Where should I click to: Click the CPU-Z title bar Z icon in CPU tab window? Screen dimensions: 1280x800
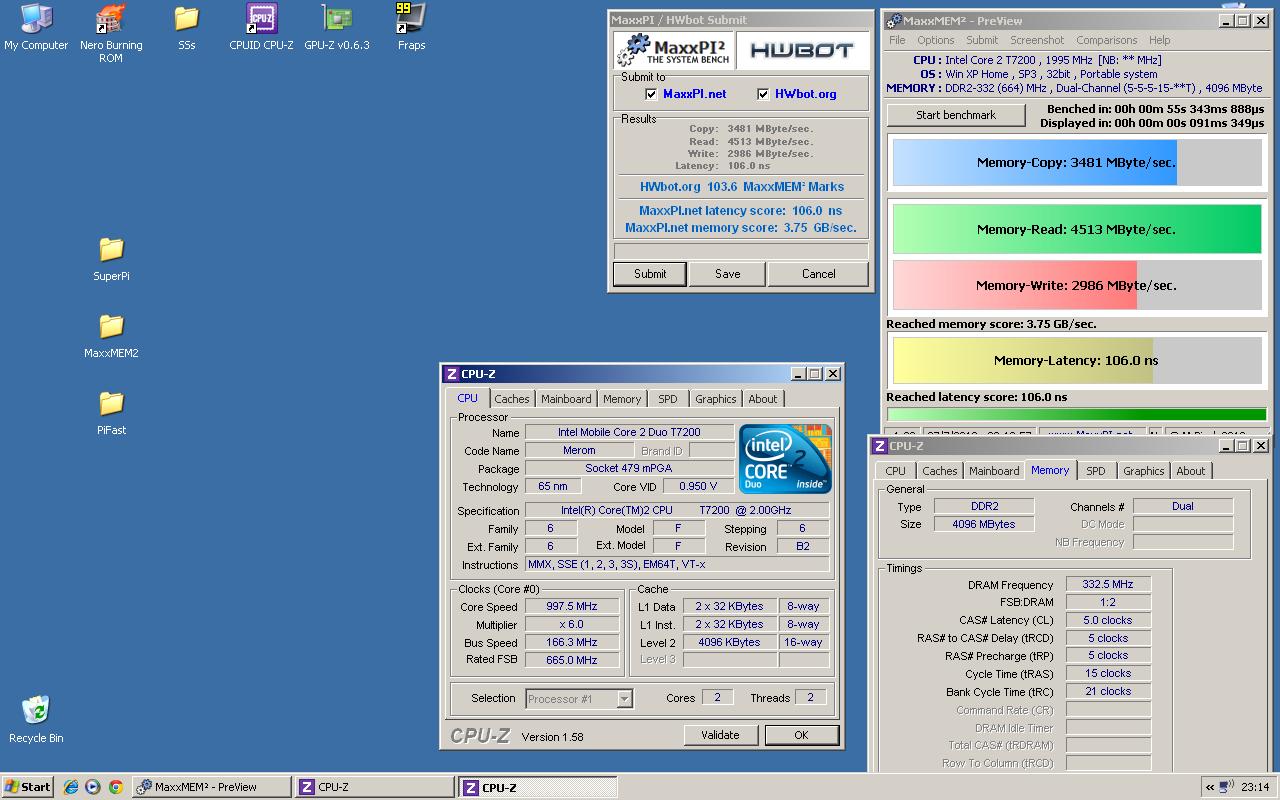pos(451,374)
